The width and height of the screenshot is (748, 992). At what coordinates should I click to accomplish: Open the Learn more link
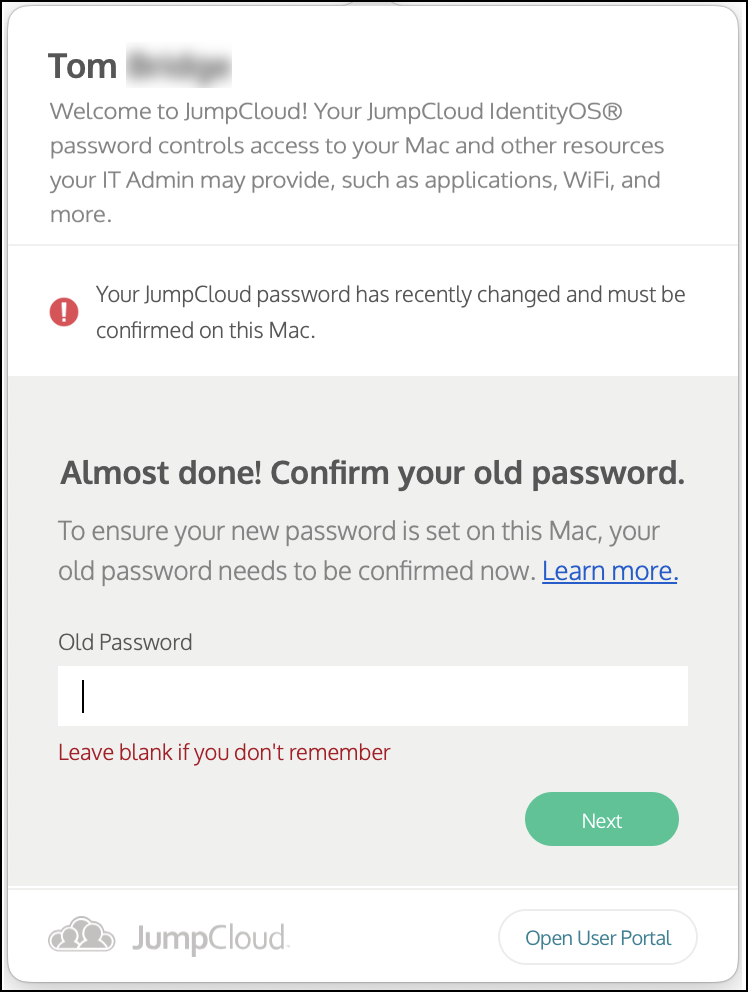point(610,571)
